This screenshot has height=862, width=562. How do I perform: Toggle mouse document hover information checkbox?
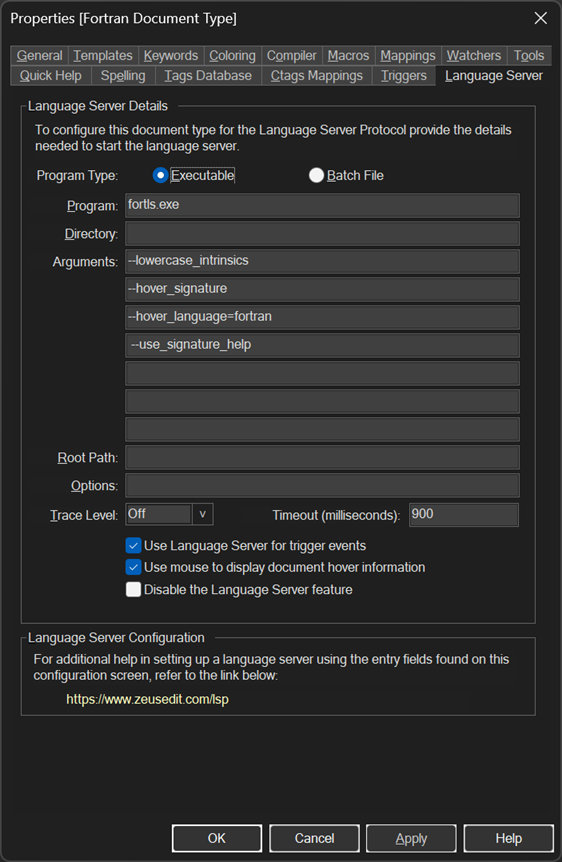click(133, 567)
